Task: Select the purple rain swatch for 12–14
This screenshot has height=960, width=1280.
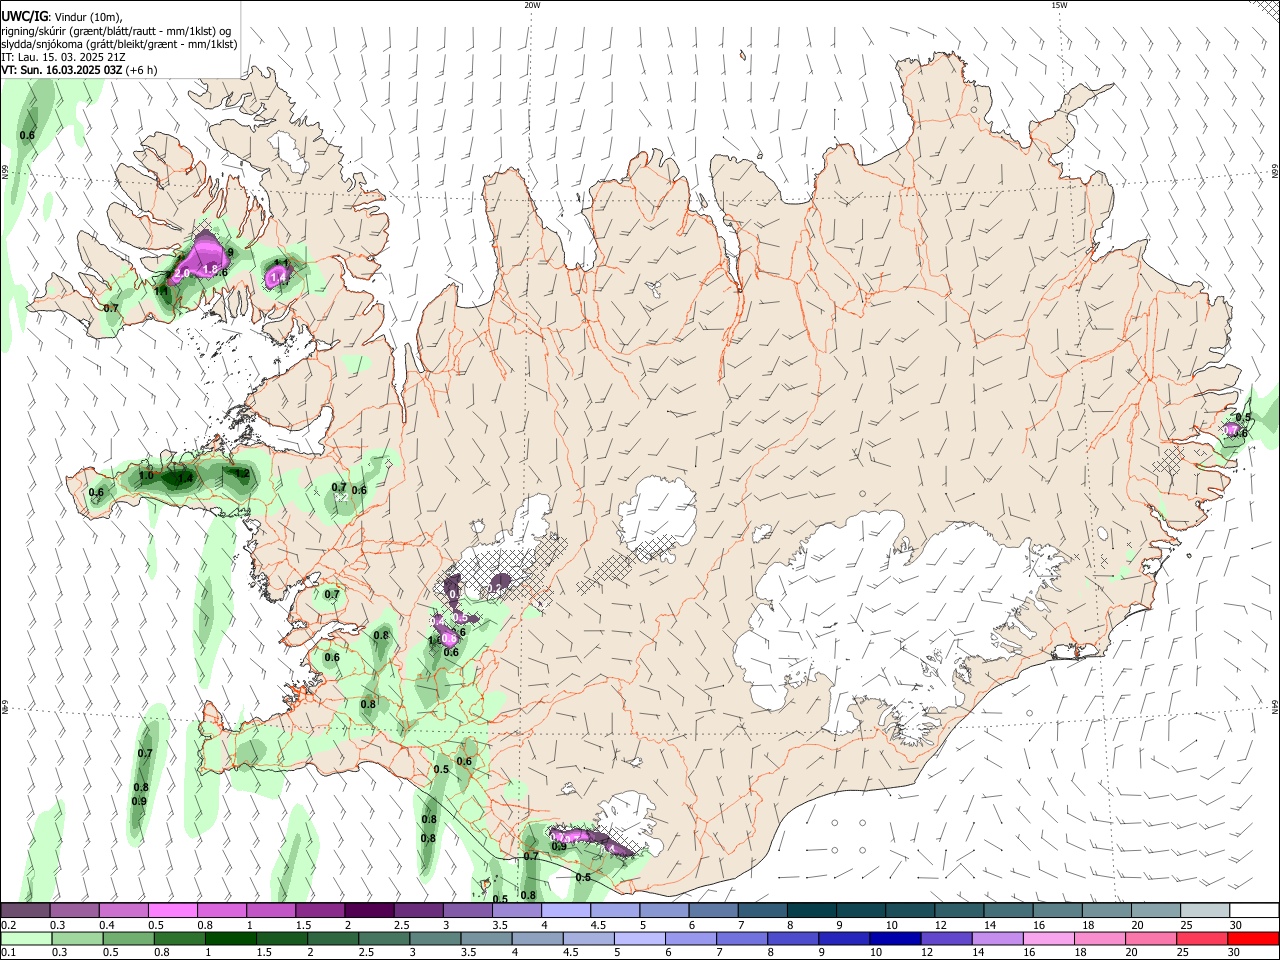Action: pyautogui.click(x=945, y=938)
